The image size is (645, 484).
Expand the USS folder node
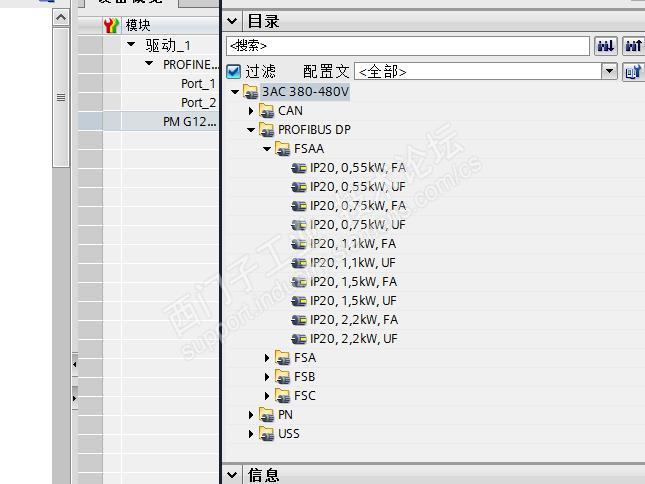251,433
